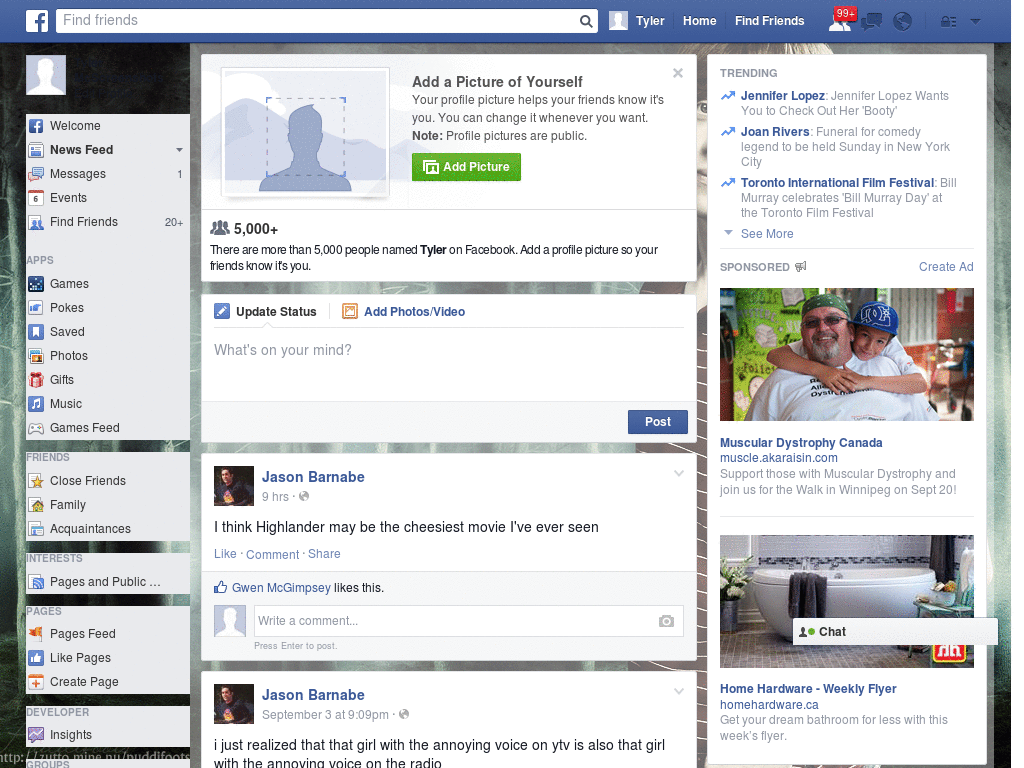Click the green Add Picture button

tap(466, 167)
